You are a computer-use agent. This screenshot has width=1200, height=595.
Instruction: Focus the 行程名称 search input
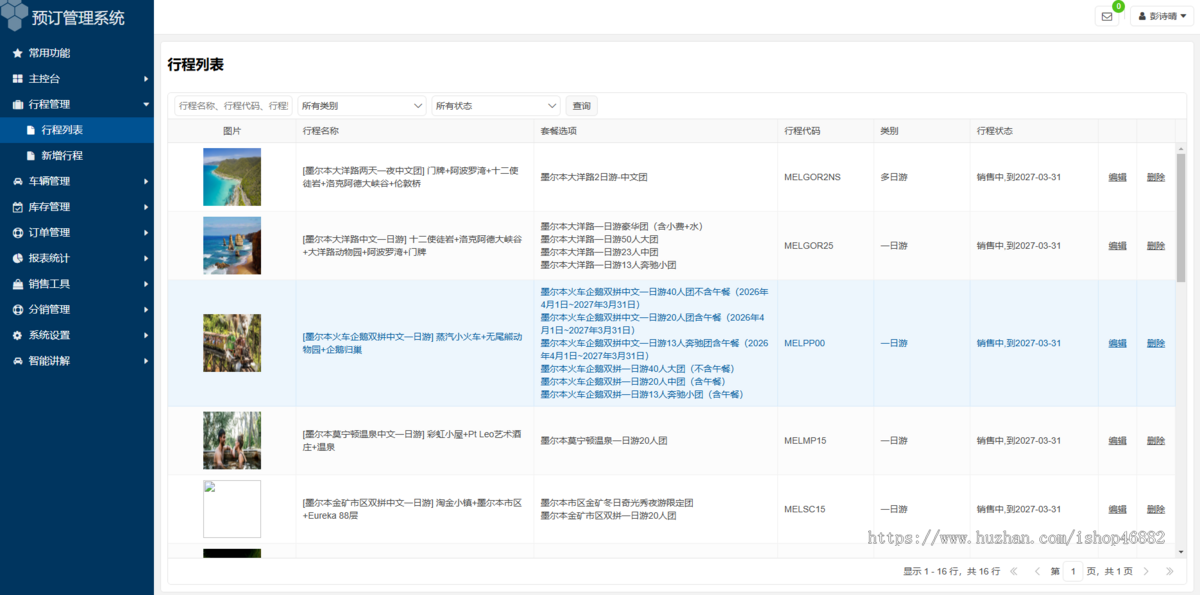pos(233,105)
